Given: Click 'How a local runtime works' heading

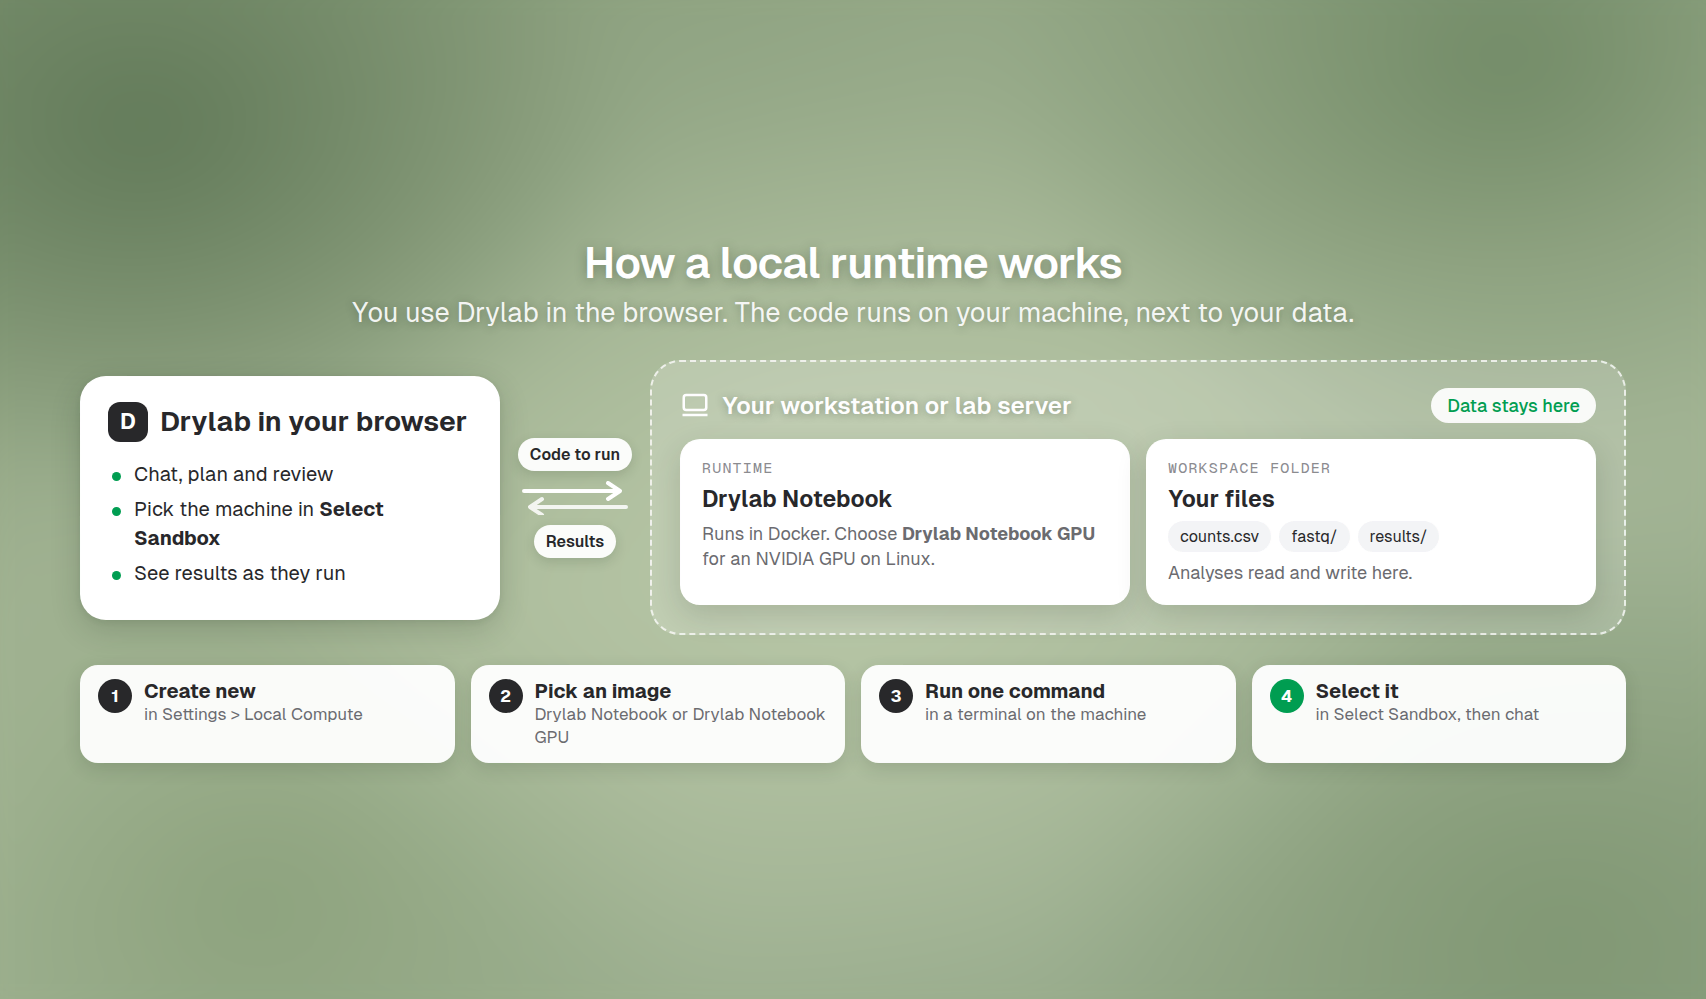Looking at the screenshot, I should [853, 263].
